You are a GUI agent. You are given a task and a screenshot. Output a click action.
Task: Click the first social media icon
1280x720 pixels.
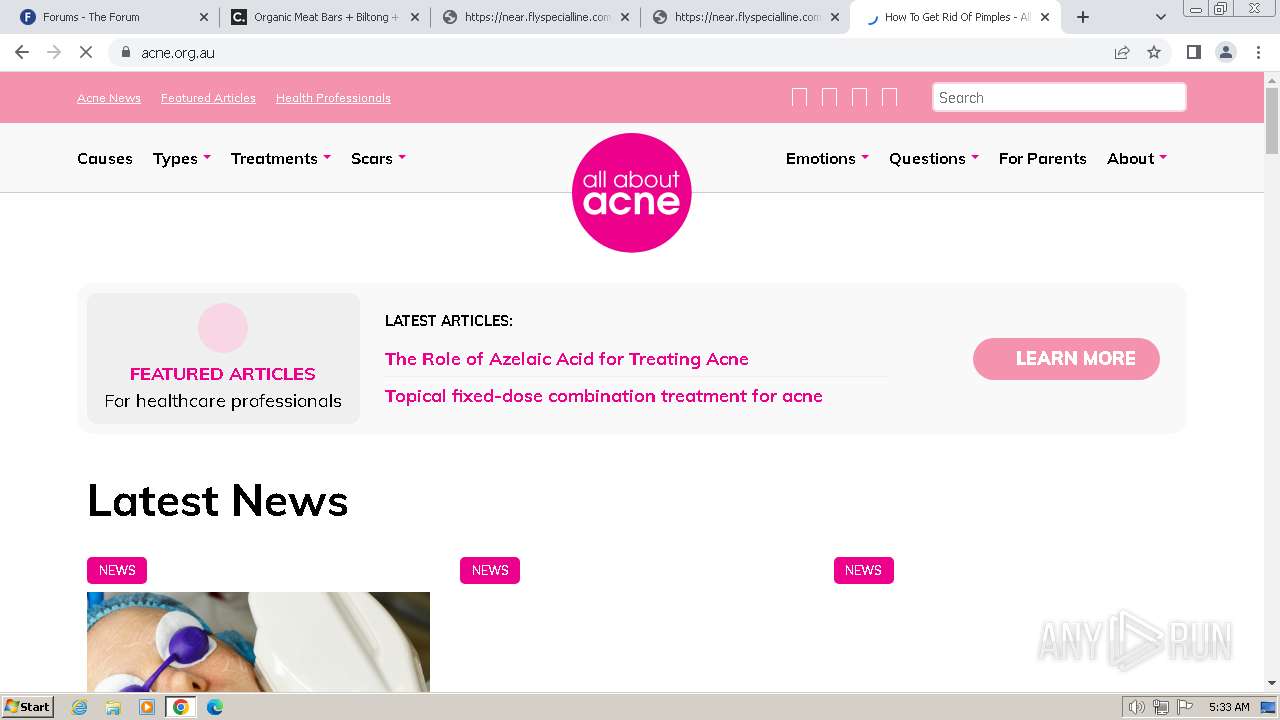[x=799, y=97]
